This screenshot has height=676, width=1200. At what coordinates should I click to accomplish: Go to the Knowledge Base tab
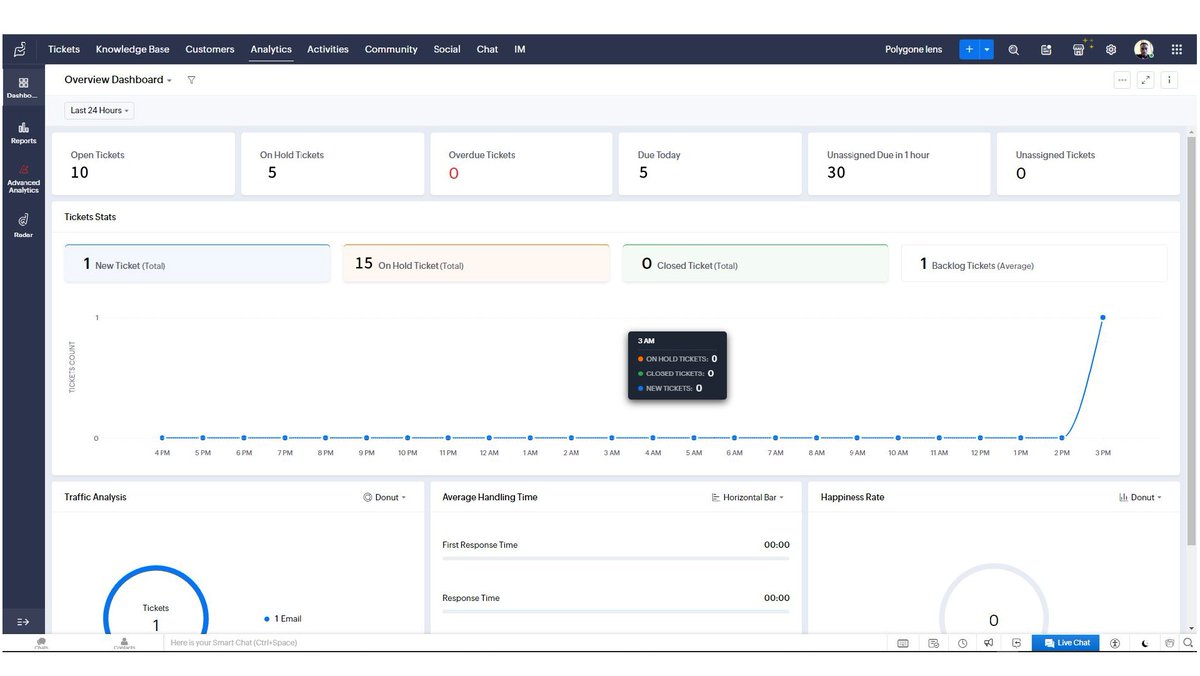(133, 49)
